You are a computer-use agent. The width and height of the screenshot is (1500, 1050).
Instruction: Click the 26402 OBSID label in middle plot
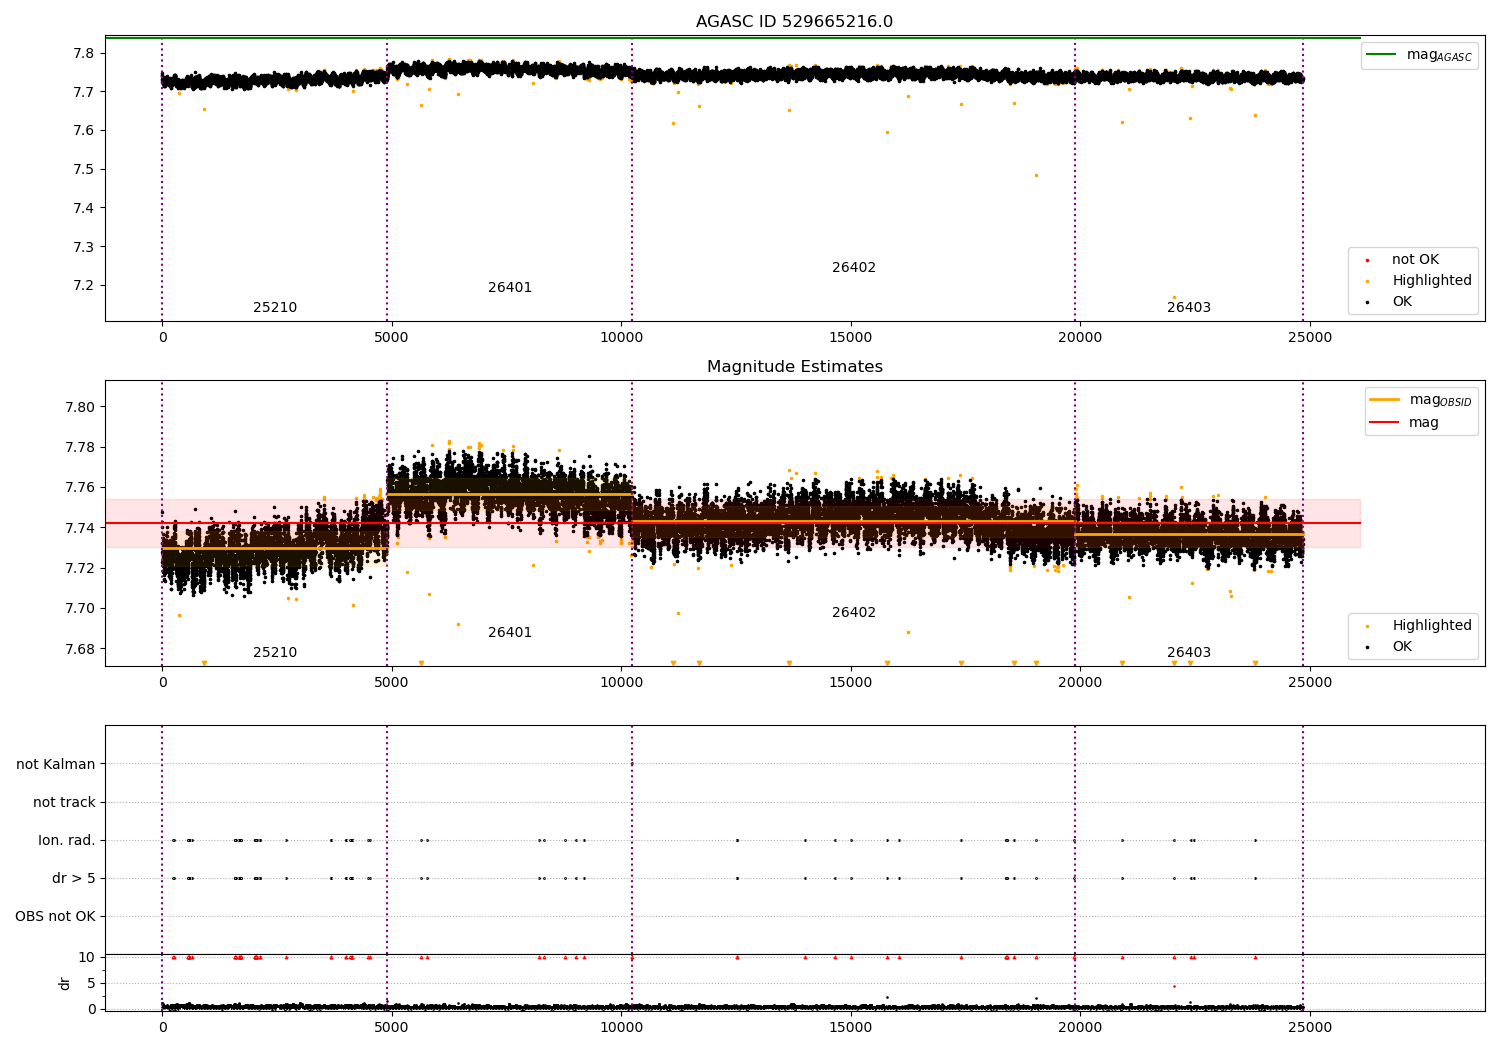coord(854,613)
